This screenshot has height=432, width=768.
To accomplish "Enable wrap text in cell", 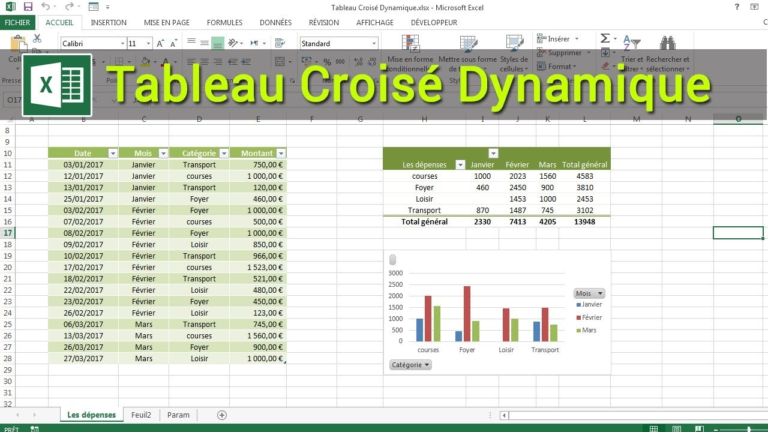I will [x=280, y=43].
